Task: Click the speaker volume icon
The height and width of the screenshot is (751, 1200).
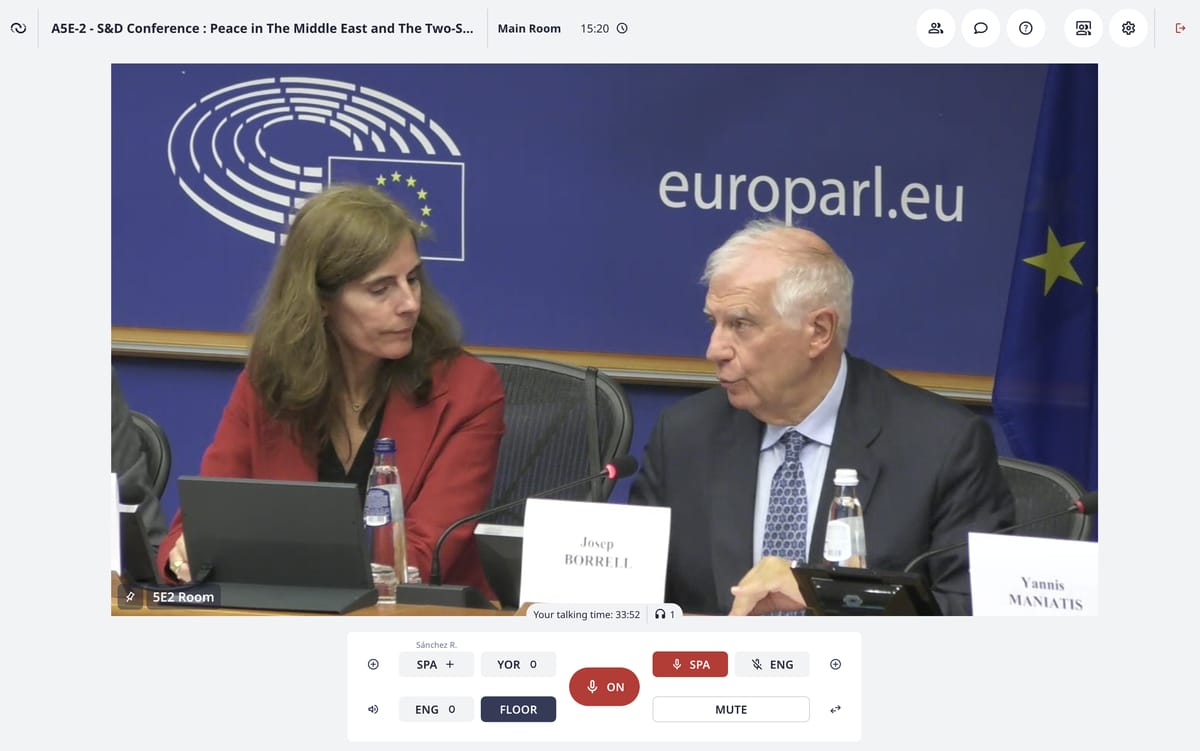Action: click(373, 709)
